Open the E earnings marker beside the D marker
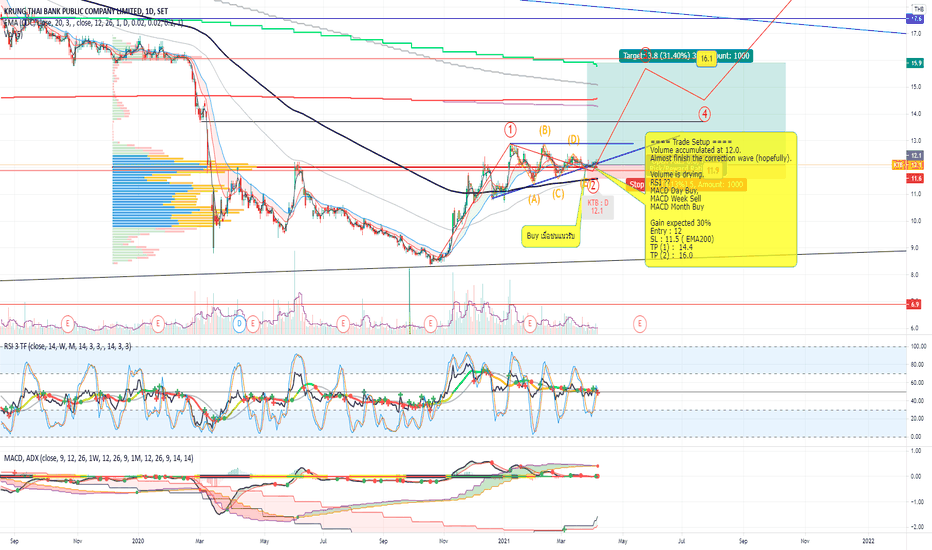The image size is (932, 550). (253, 324)
